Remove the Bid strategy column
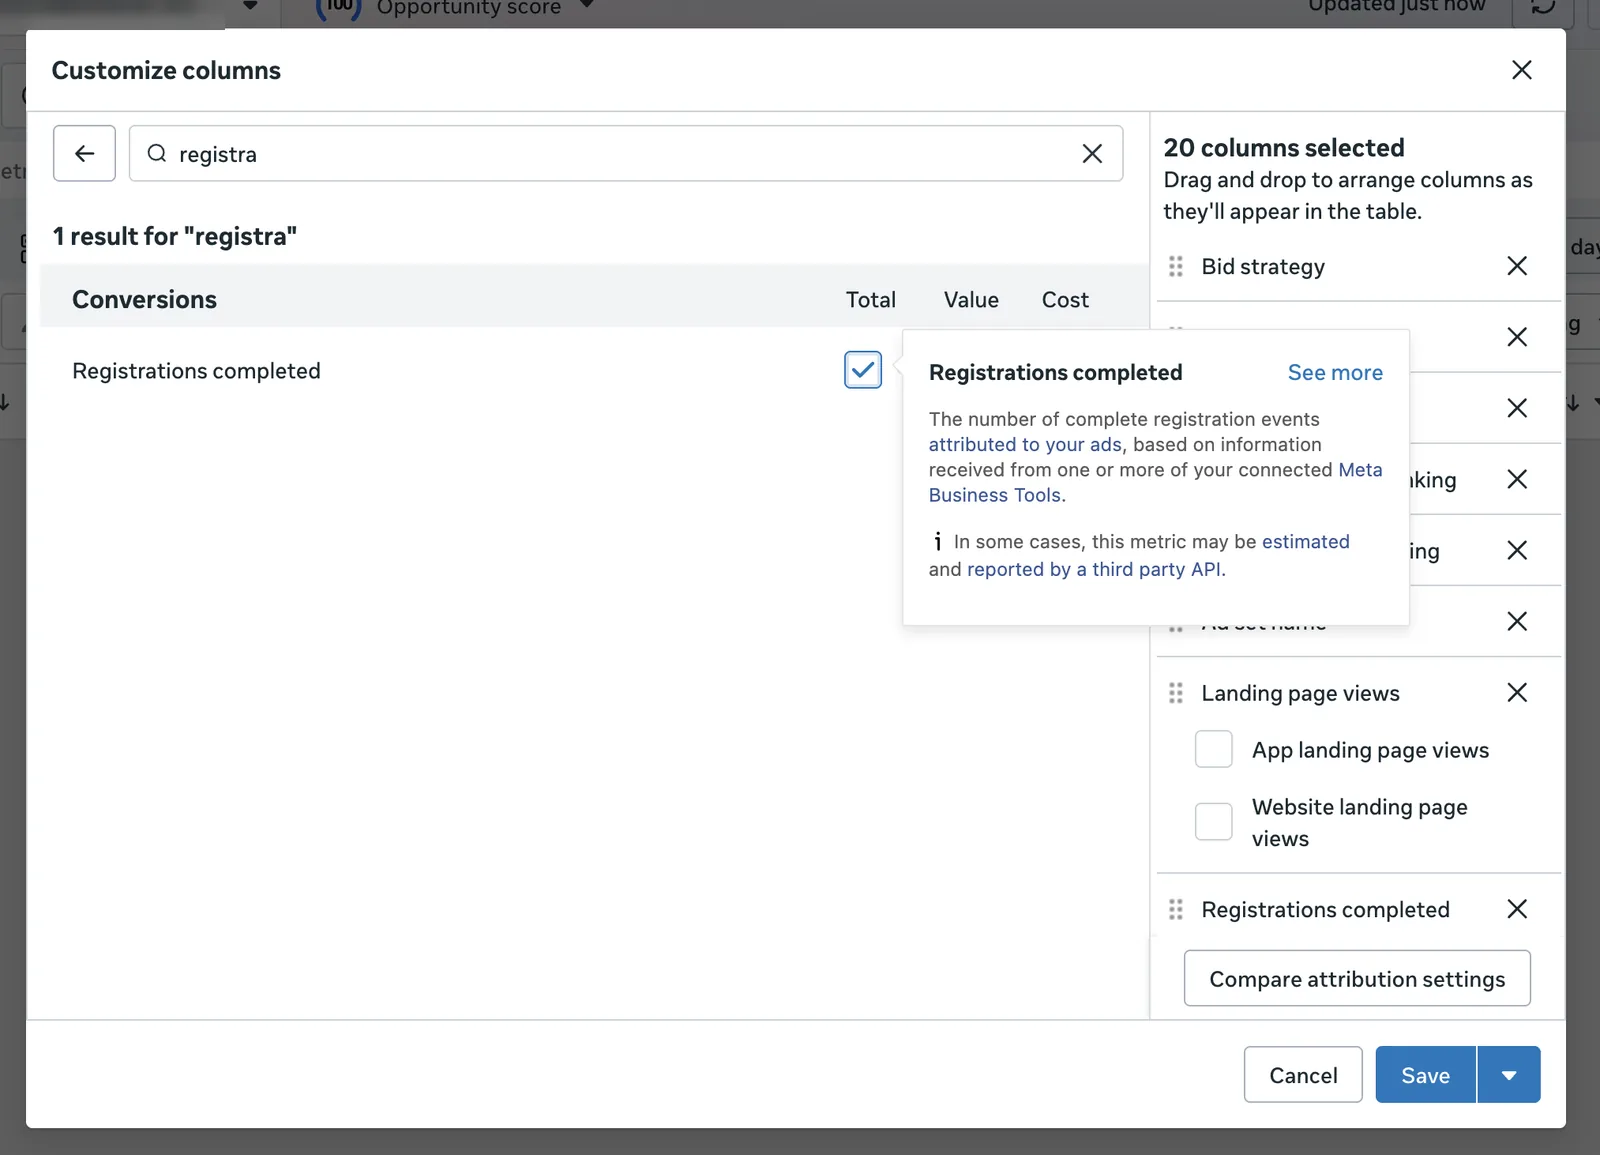 (x=1517, y=266)
